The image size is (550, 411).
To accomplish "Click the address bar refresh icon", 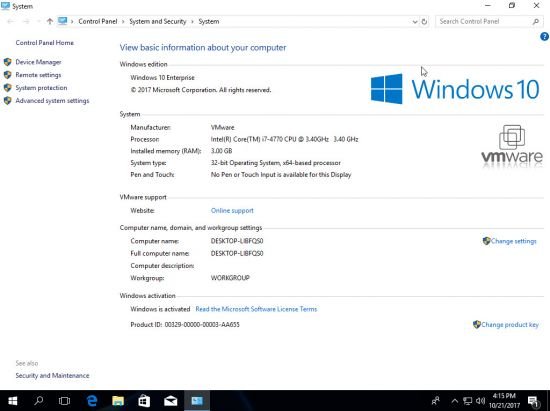I will point(424,22).
